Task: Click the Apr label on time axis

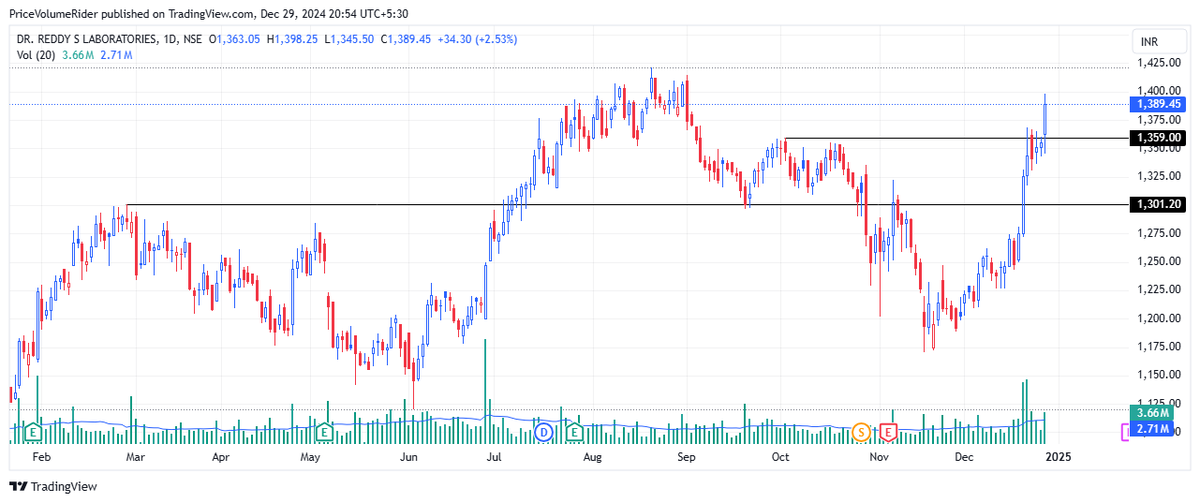Action: 221,457
